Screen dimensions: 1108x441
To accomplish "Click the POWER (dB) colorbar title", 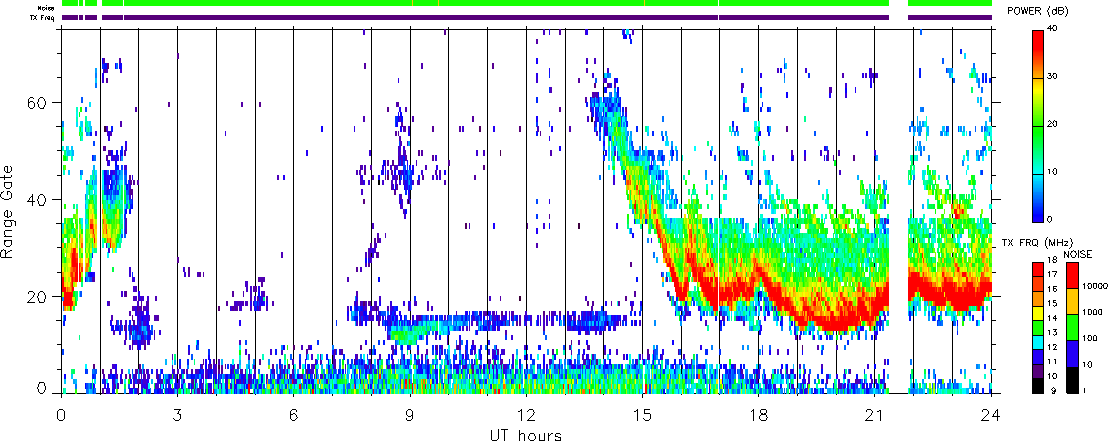I will (1039, 11).
